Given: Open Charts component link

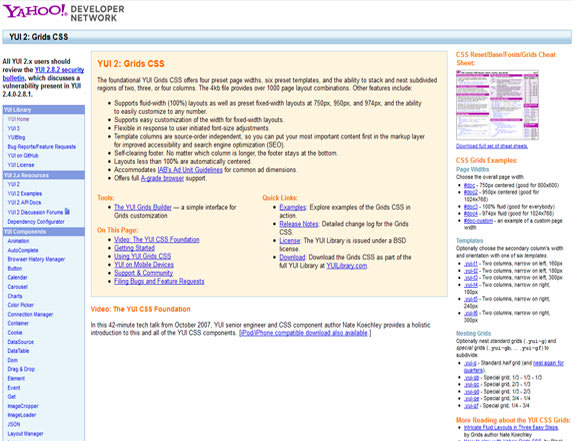Looking at the screenshot, I should 15,296.
